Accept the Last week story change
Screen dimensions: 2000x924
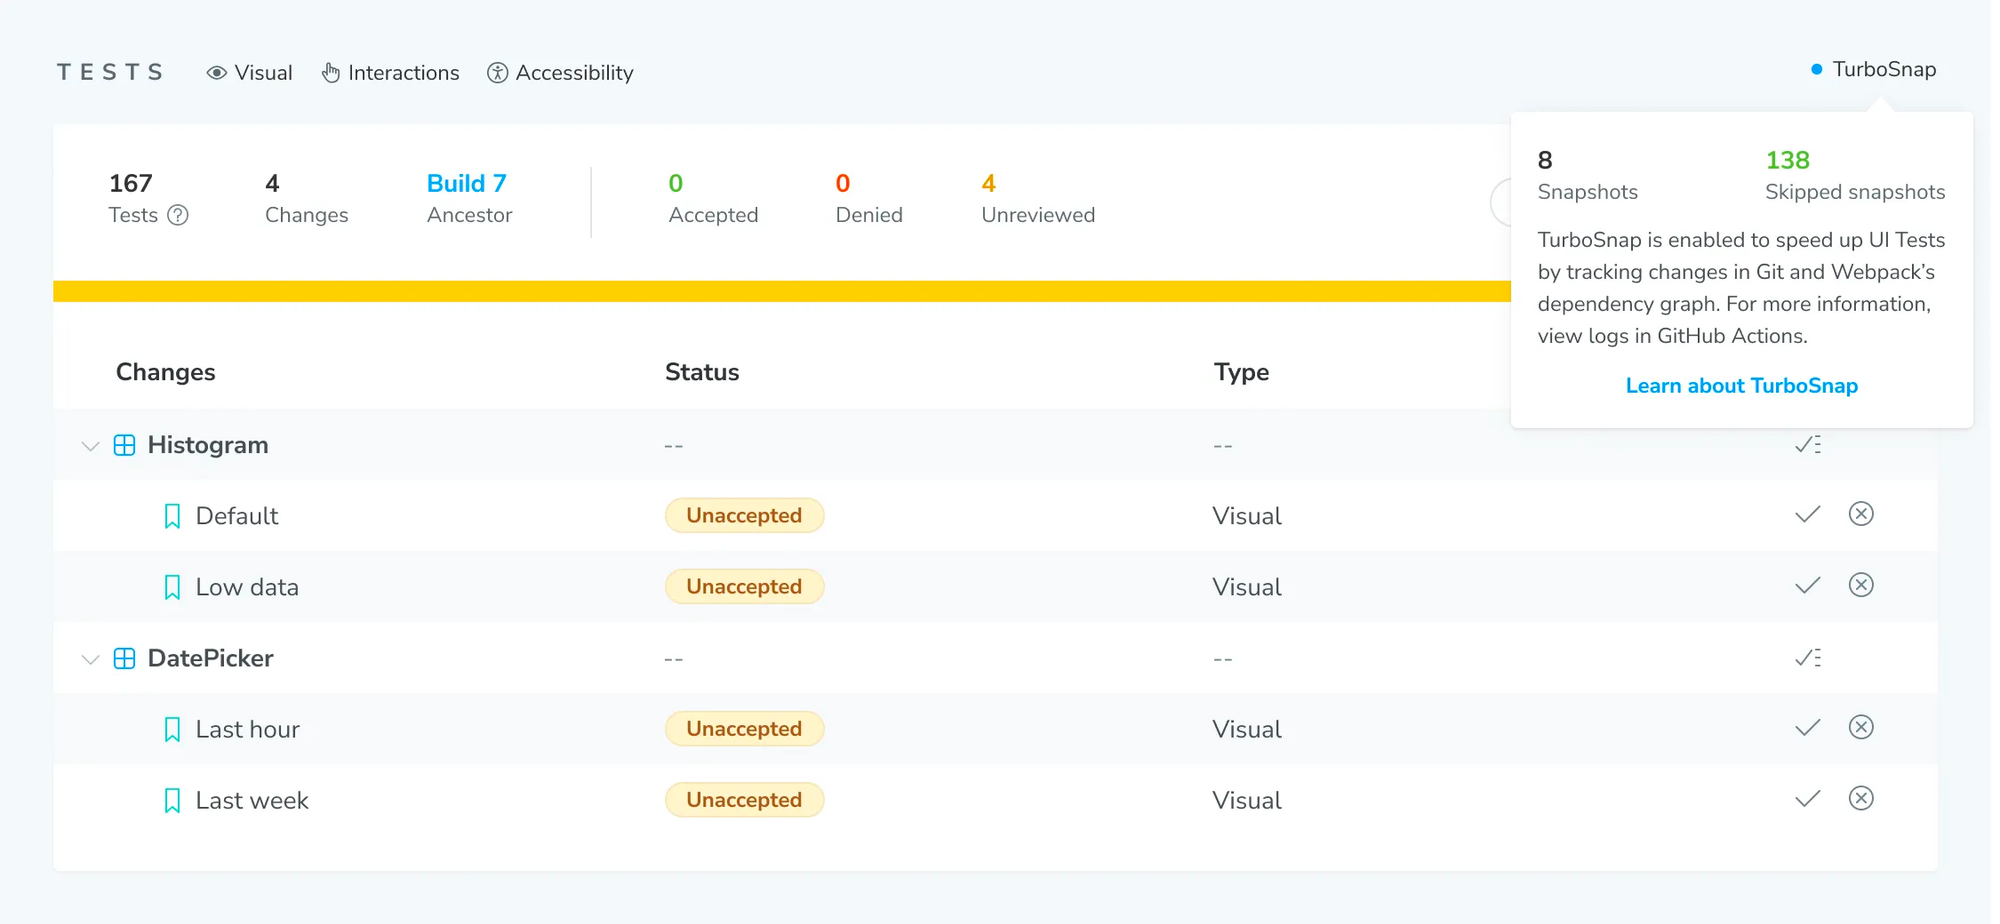click(x=1807, y=799)
